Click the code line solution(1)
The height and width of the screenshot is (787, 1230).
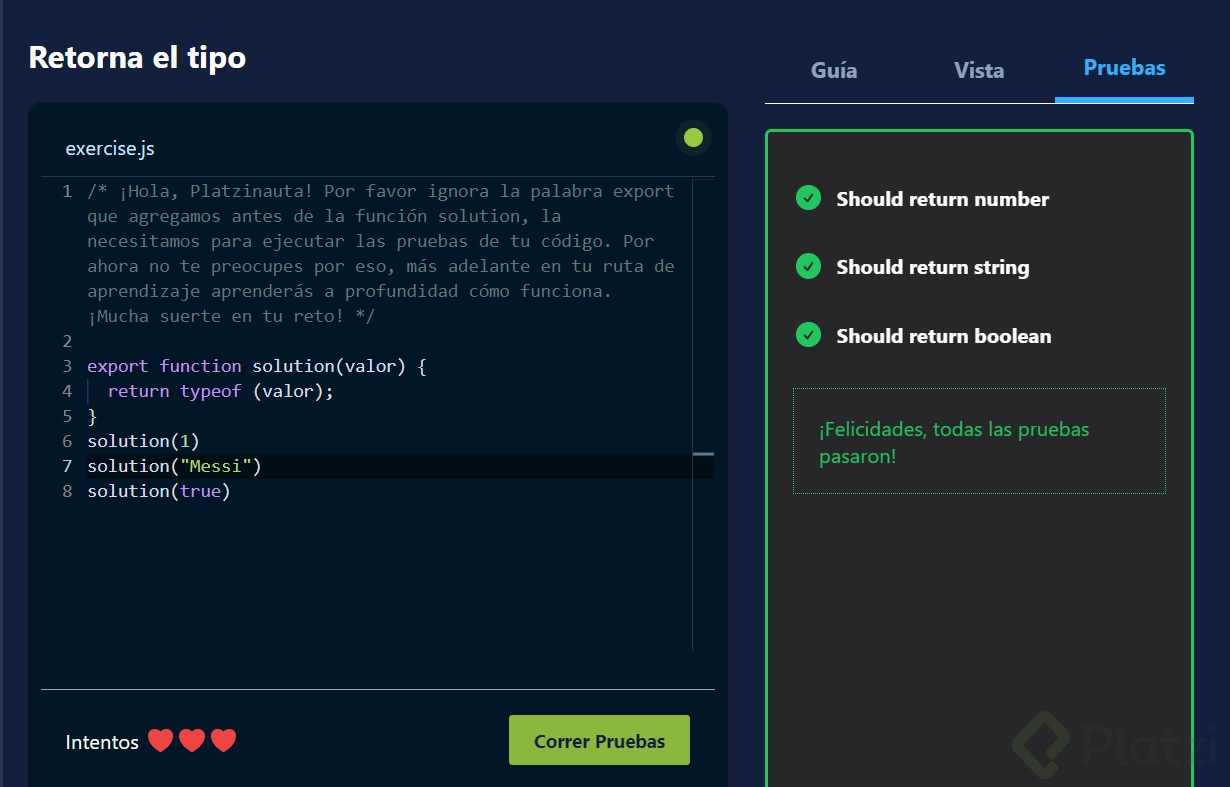click(x=144, y=441)
